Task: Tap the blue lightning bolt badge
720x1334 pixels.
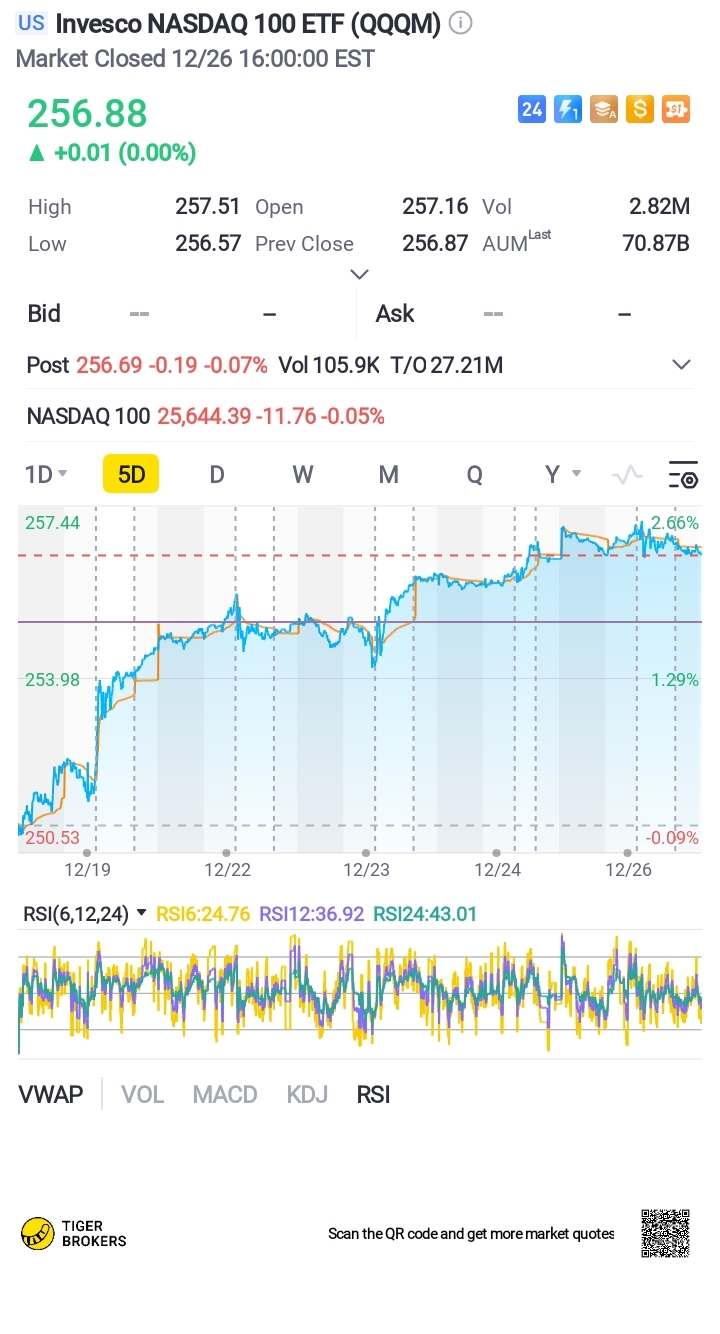Action: pos(568,109)
